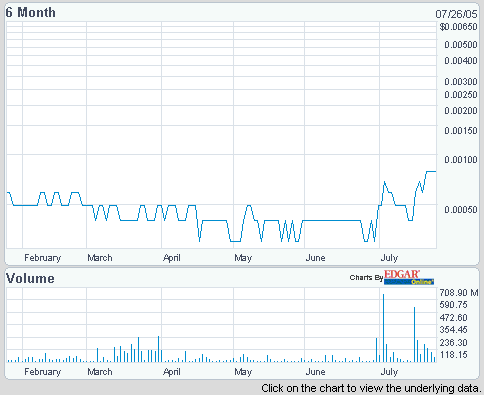Click the 'Volume' panel heading

click(30, 278)
